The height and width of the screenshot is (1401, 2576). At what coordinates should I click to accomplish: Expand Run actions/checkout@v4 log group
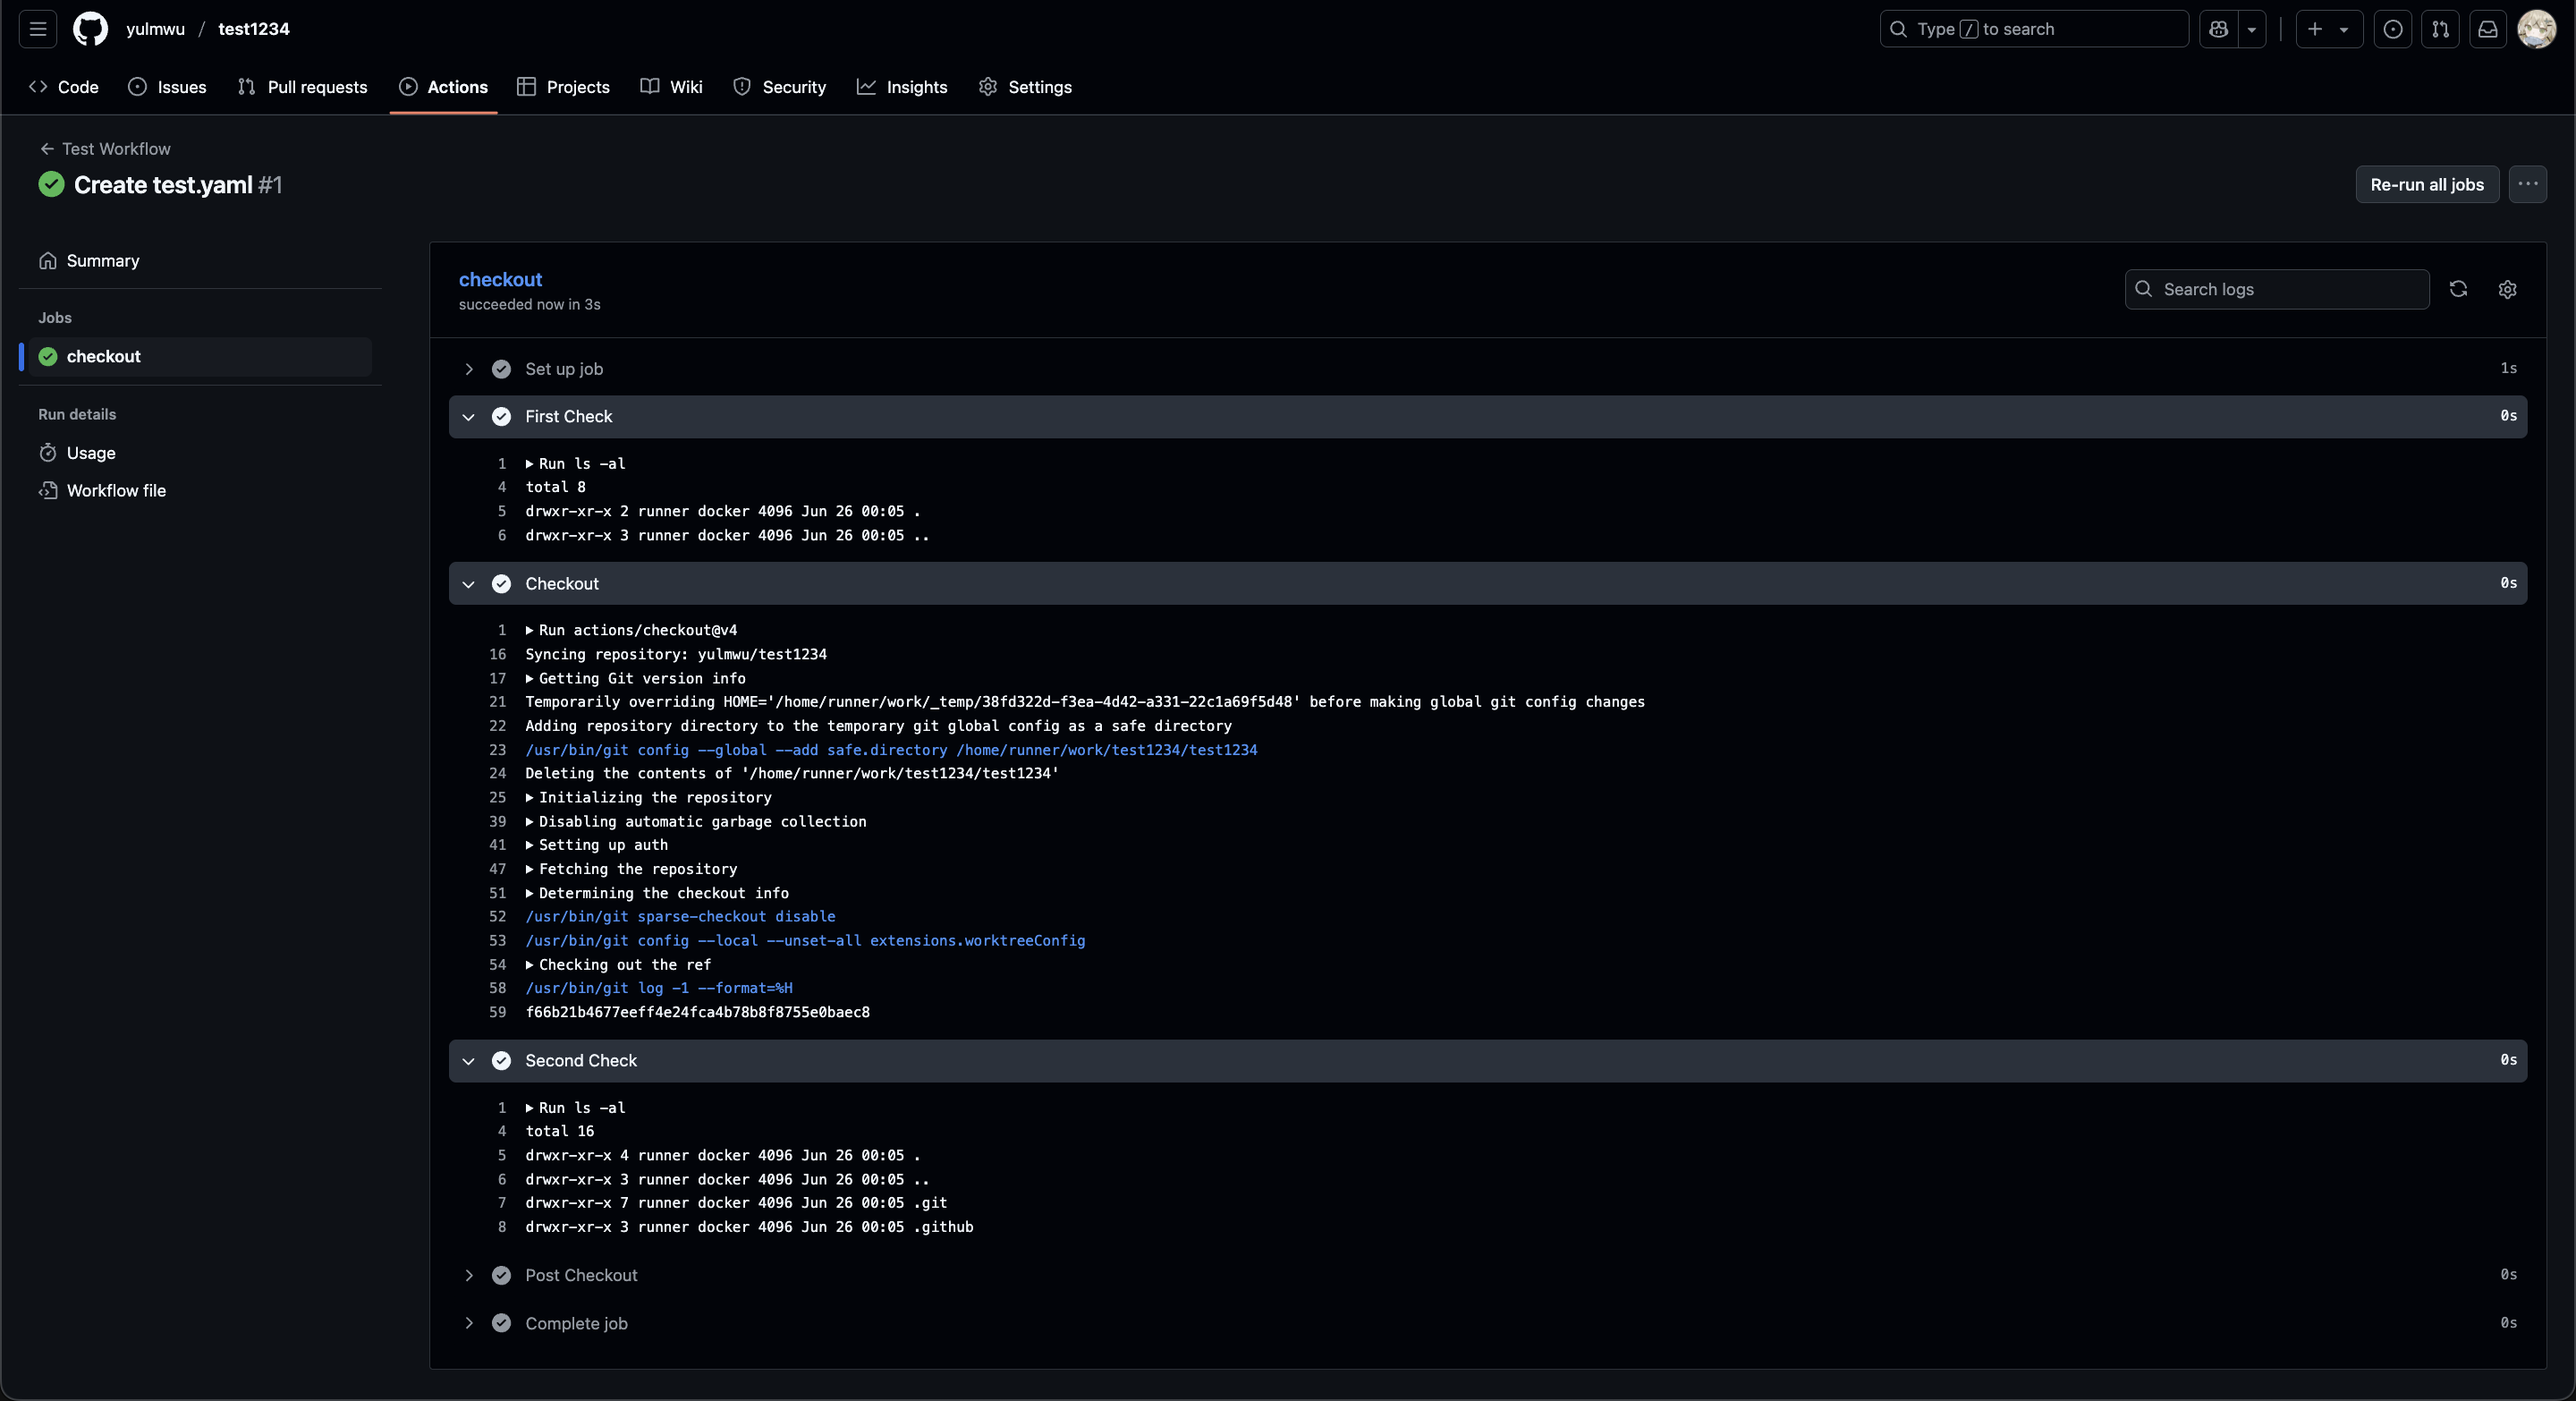[530, 630]
